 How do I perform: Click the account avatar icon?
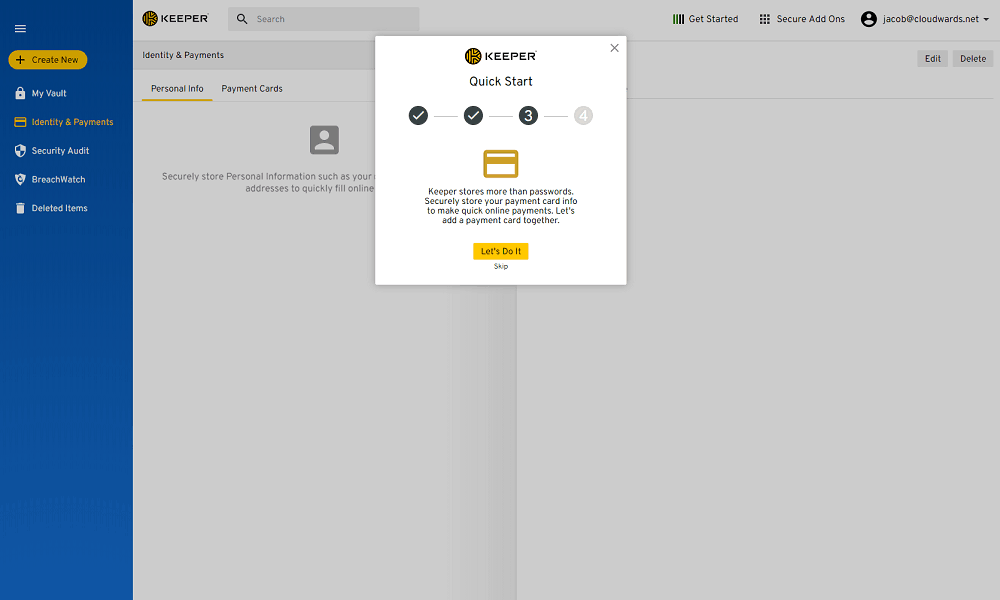point(869,19)
